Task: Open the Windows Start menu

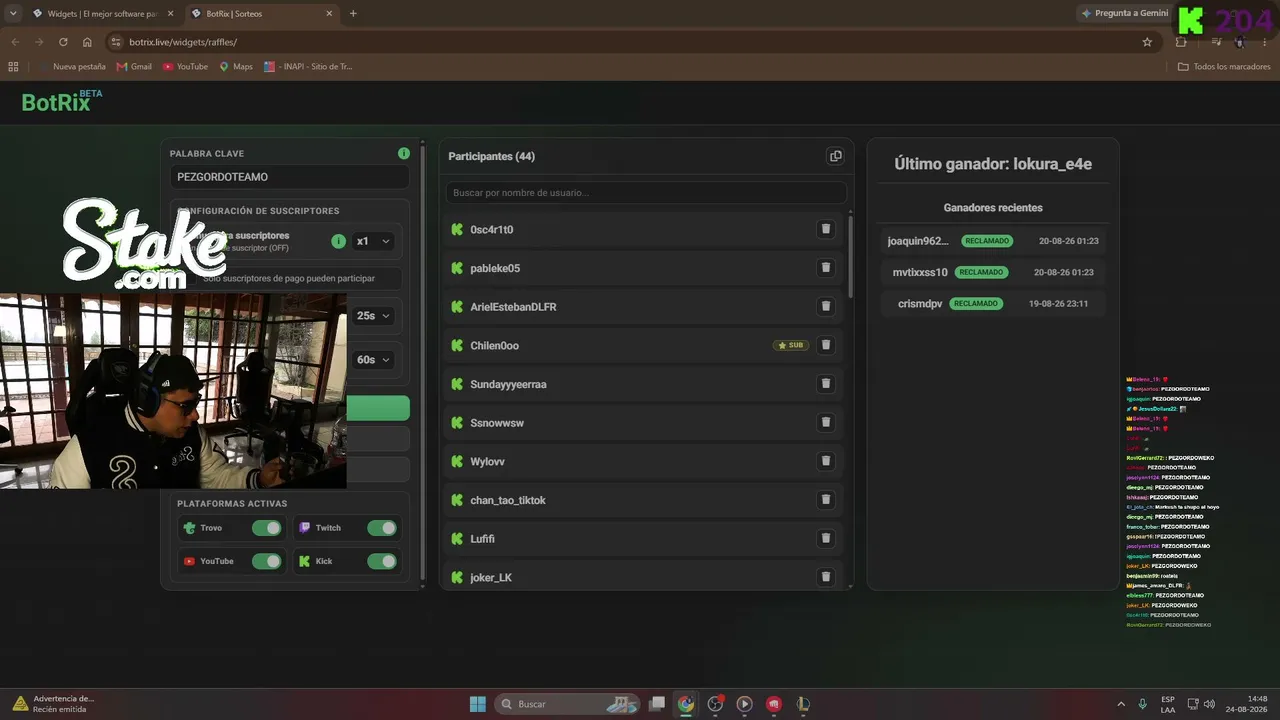Action: click(478, 704)
